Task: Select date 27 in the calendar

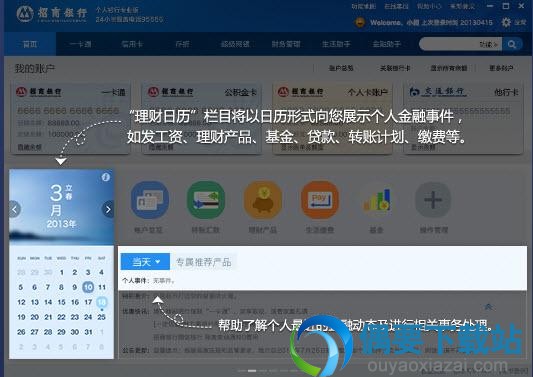Action: 35,332
